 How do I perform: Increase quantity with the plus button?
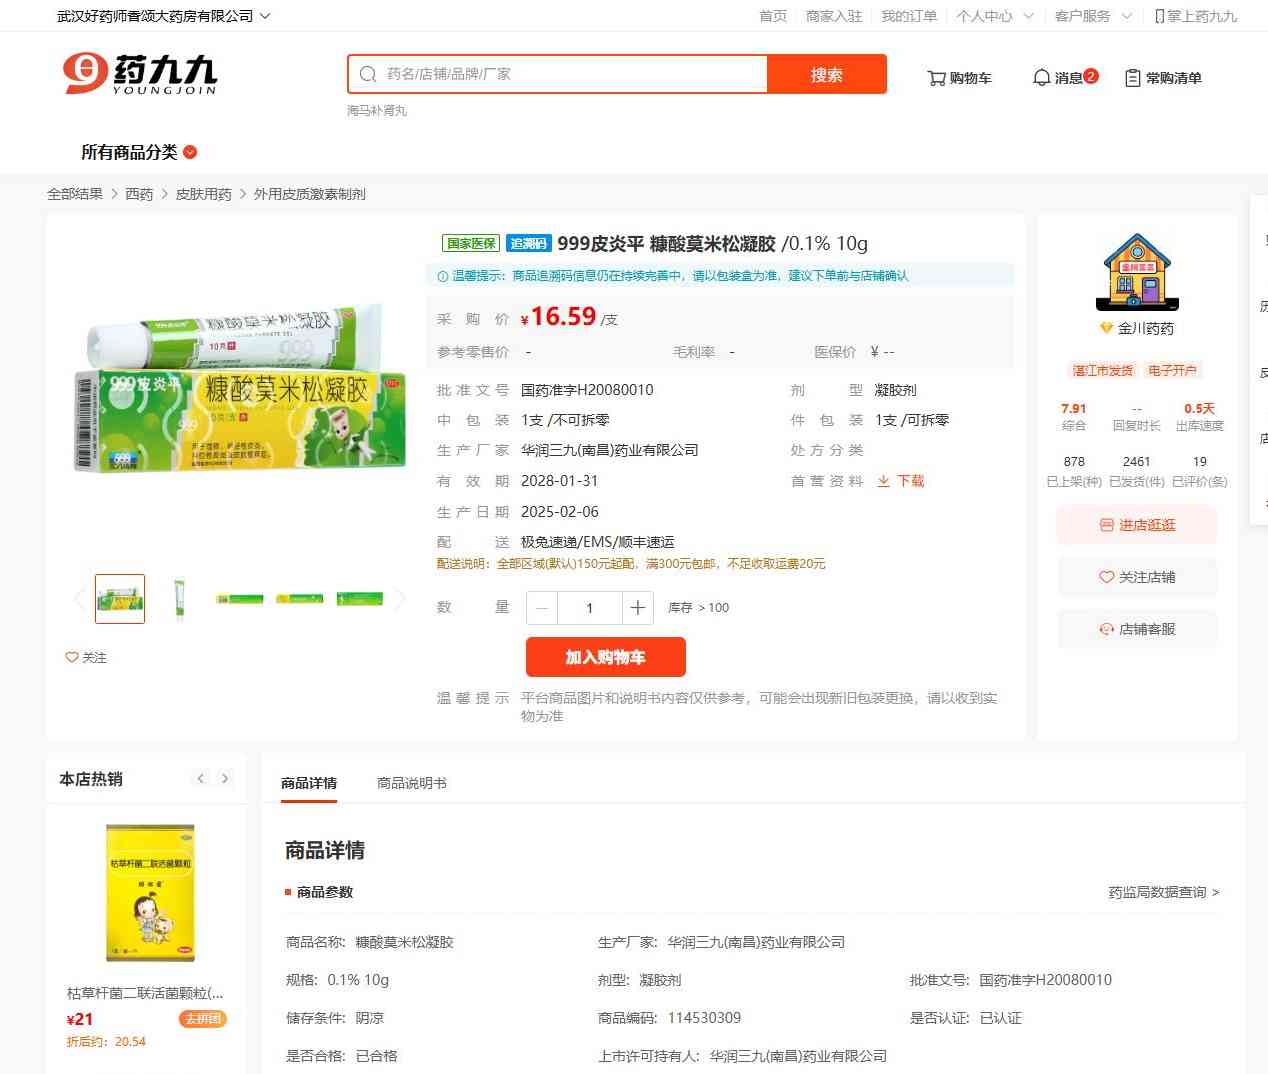coord(638,608)
